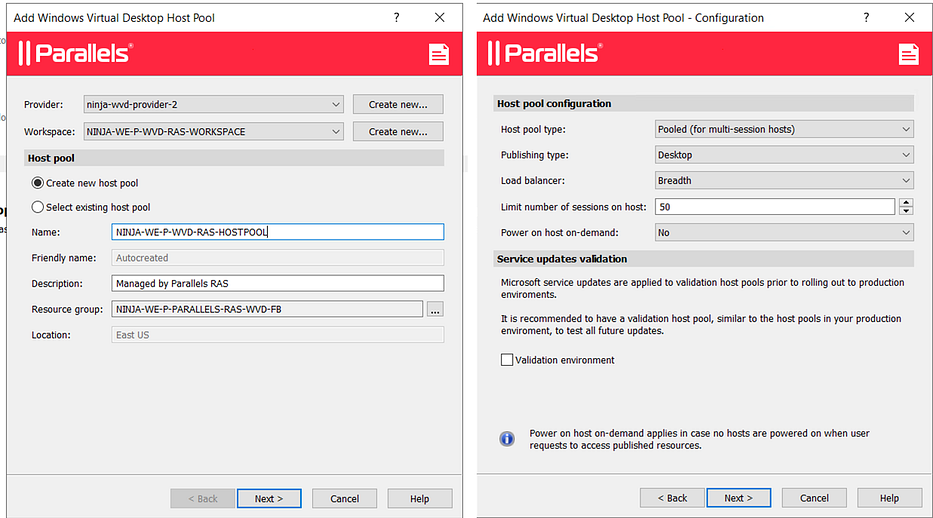Click the Limit number of sessions on host label
The height and width of the screenshot is (518, 933).
(573, 207)
